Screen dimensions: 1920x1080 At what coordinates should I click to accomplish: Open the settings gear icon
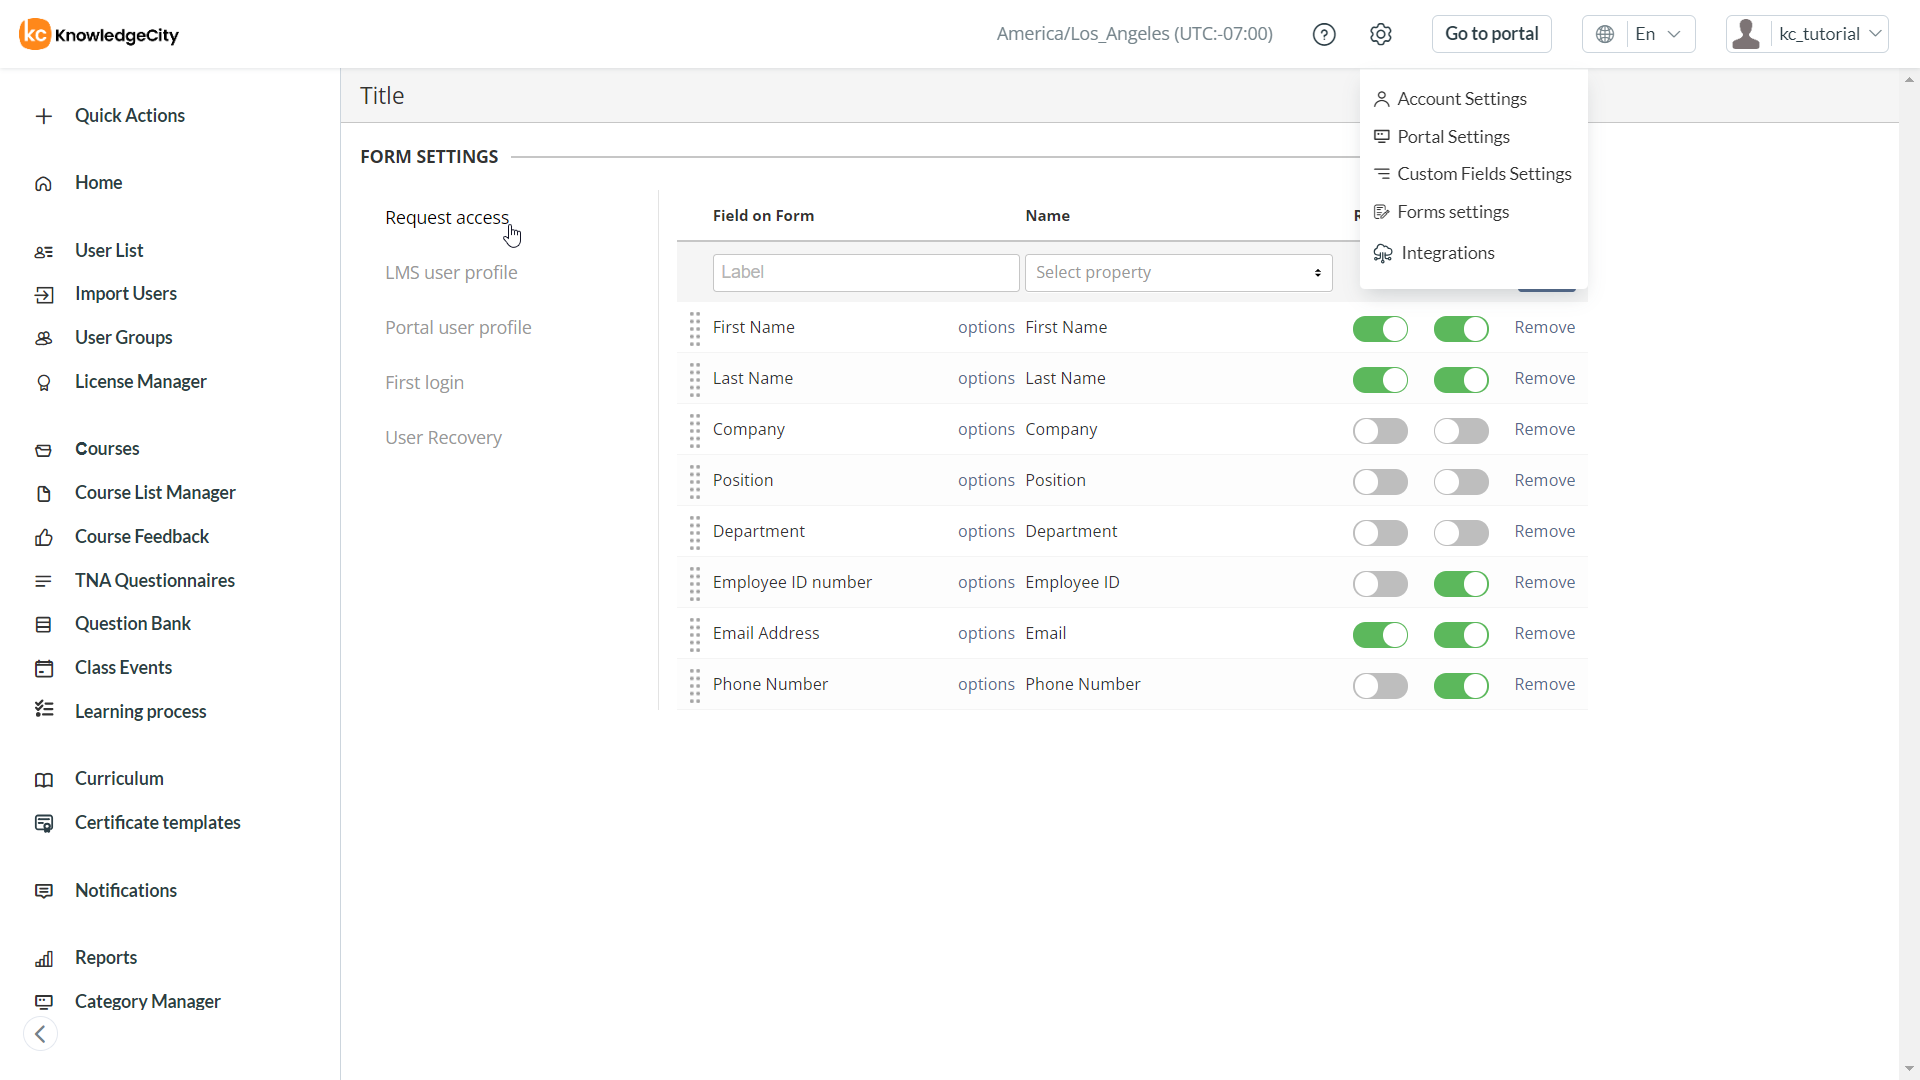tap(1381, 34)
